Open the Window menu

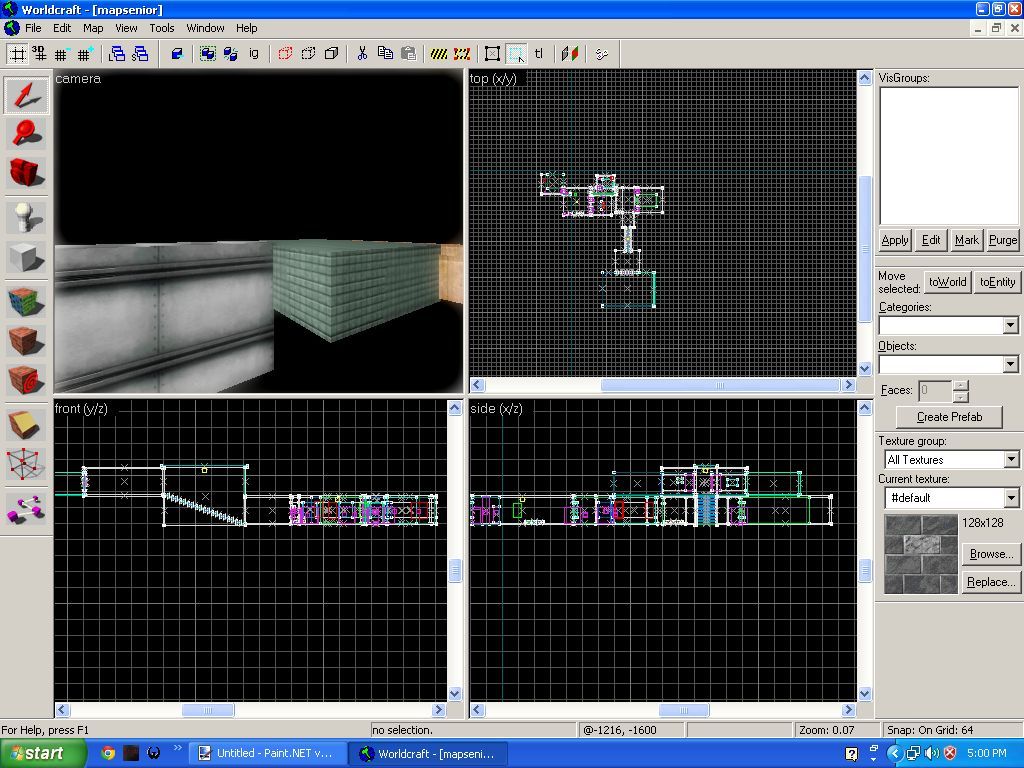205,28
